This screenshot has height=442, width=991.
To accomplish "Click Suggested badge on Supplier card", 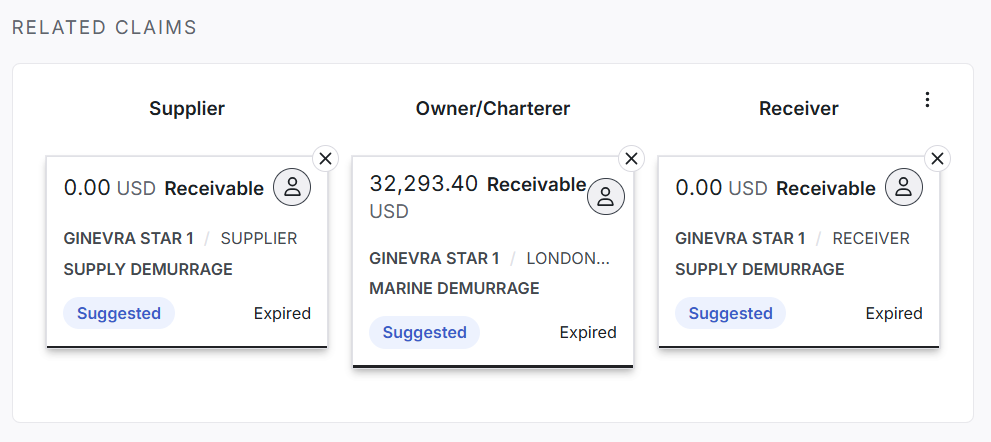I will [119, 313].
